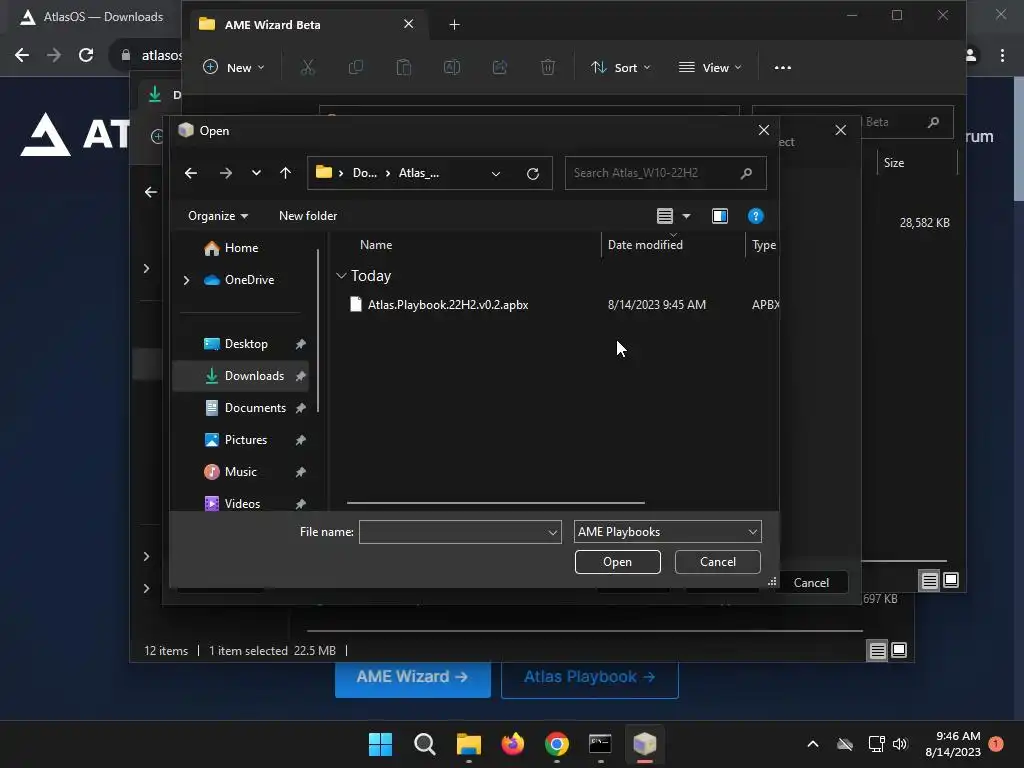Change view layout icon in Open dialog
The width and height of the screenshot is (1024, 768).
click(665, 216)
